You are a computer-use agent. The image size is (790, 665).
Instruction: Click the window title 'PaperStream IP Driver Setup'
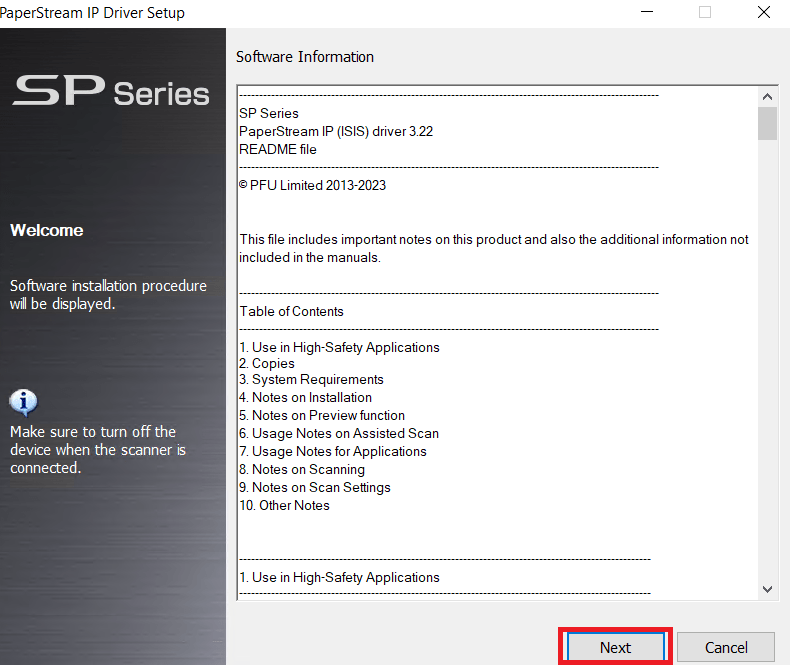[x=92, y=12]
